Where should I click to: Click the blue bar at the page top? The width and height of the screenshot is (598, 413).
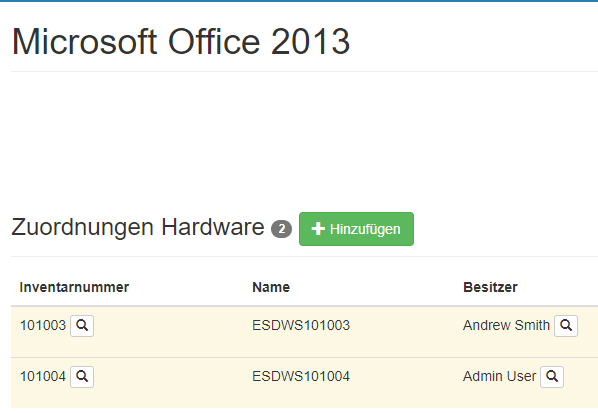click(299, 1)
